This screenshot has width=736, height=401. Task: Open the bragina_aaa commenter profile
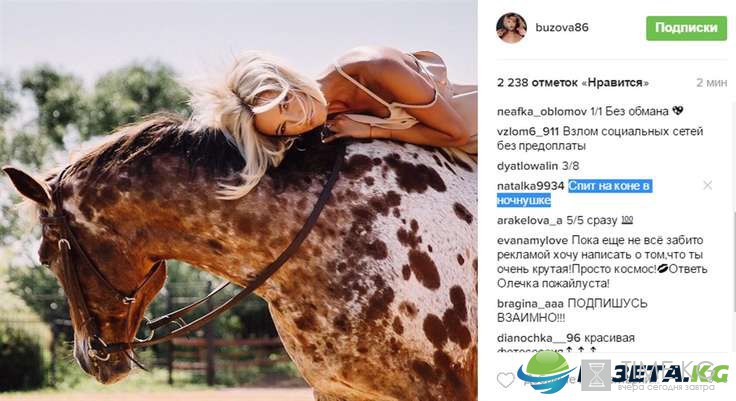(x=530, y=304)
